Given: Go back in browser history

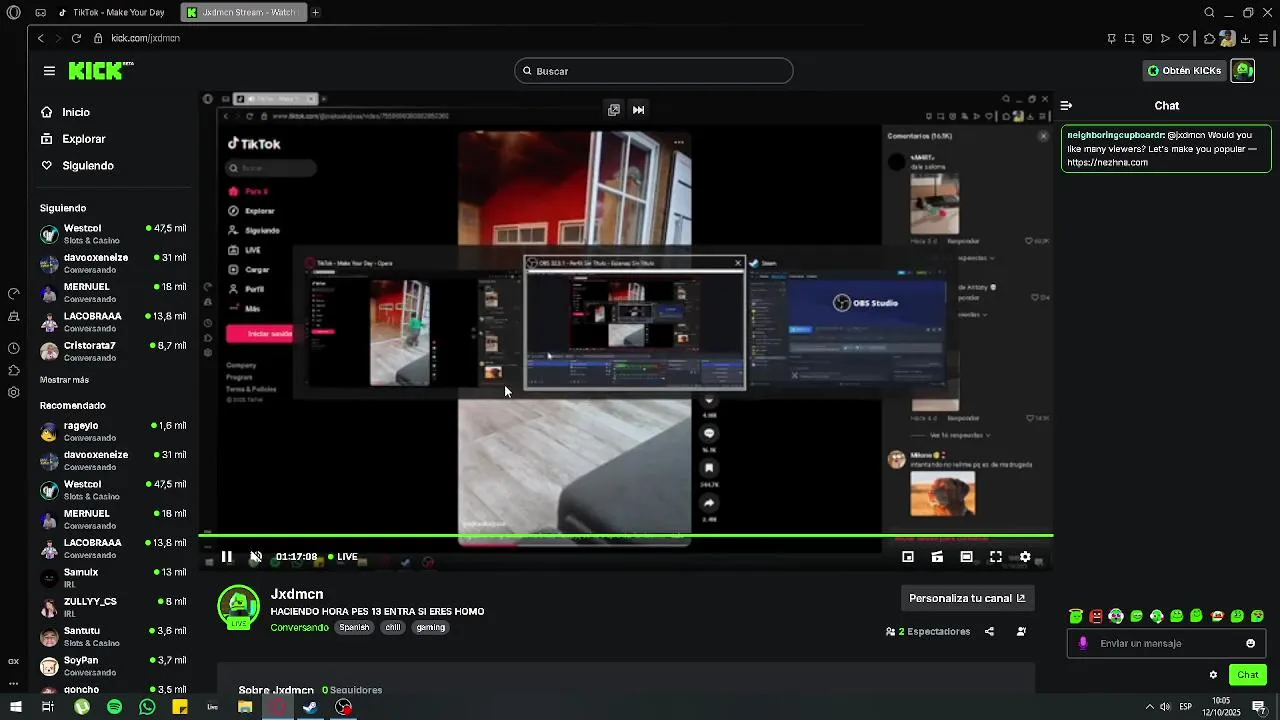Looking at the screenshot, I should pyautogui.click(x=40, y=38).
